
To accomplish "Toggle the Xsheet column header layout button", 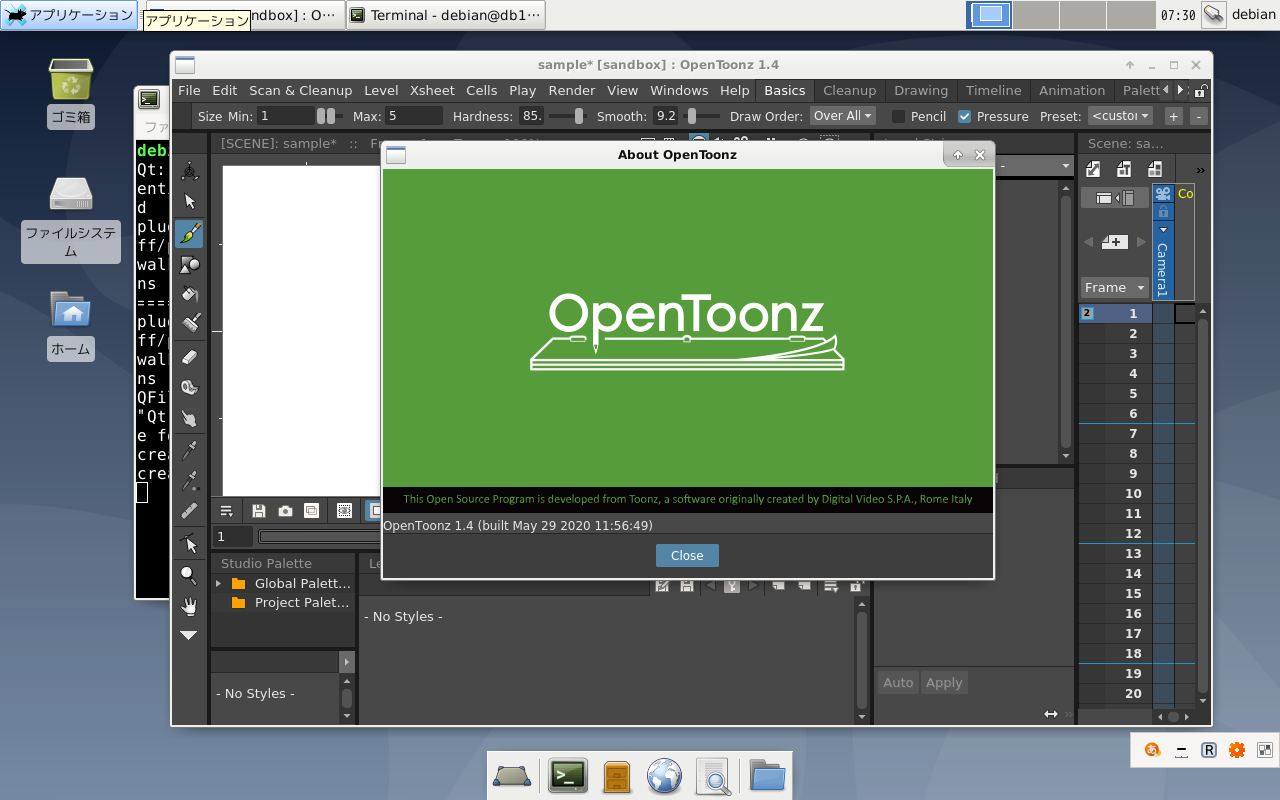I will pos(1114,198).
